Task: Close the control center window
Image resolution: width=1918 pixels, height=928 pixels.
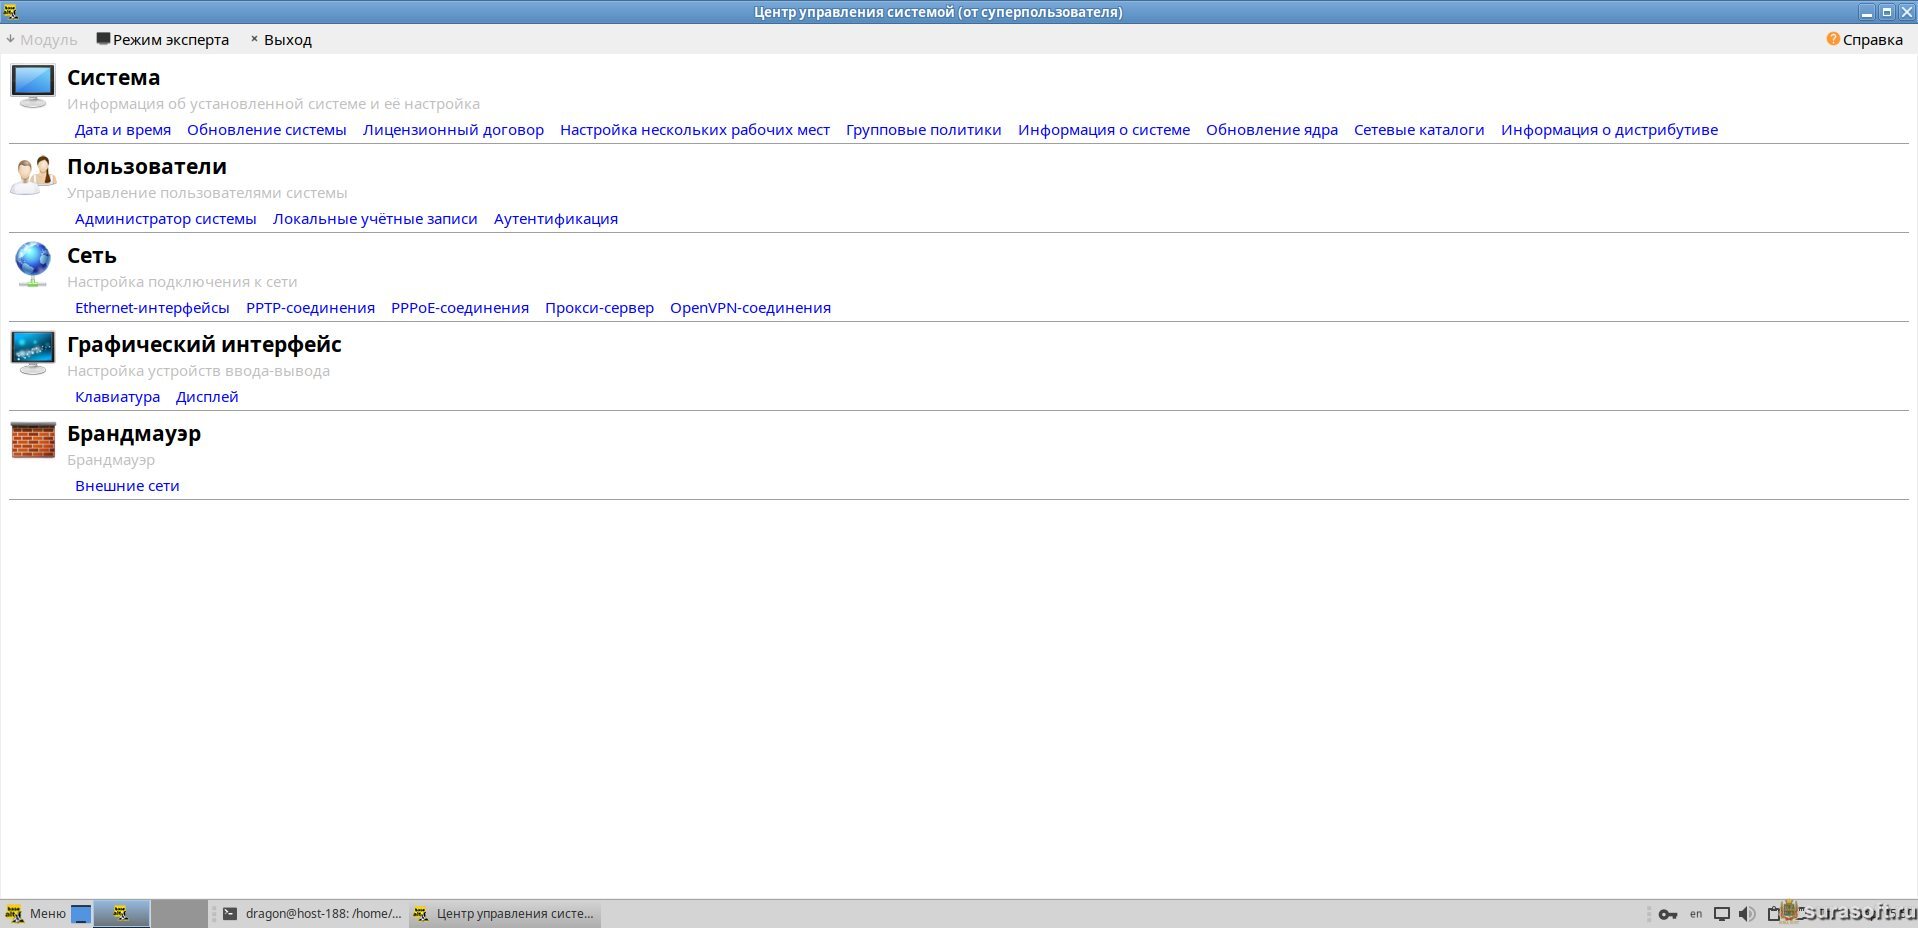Action: point(1906,12)
